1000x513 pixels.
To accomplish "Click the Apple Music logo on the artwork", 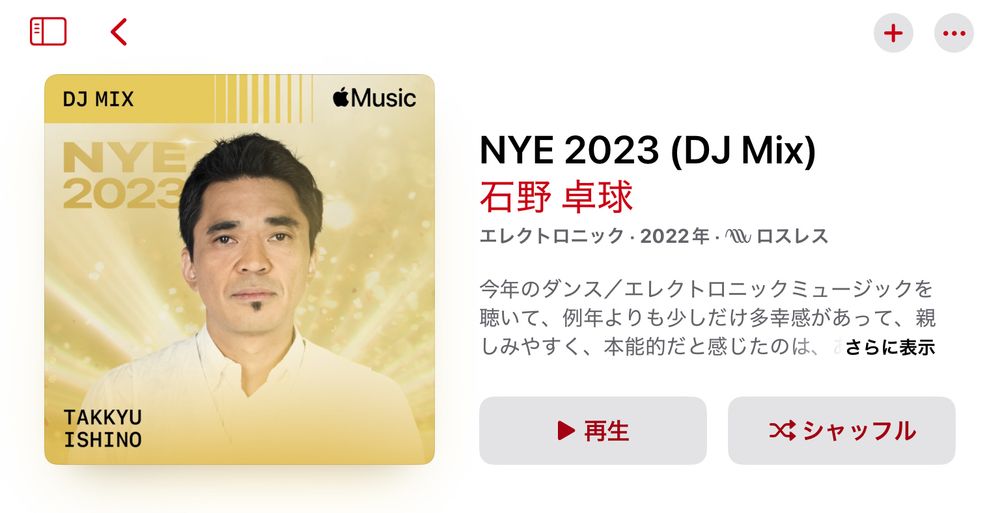I will 374,98.
